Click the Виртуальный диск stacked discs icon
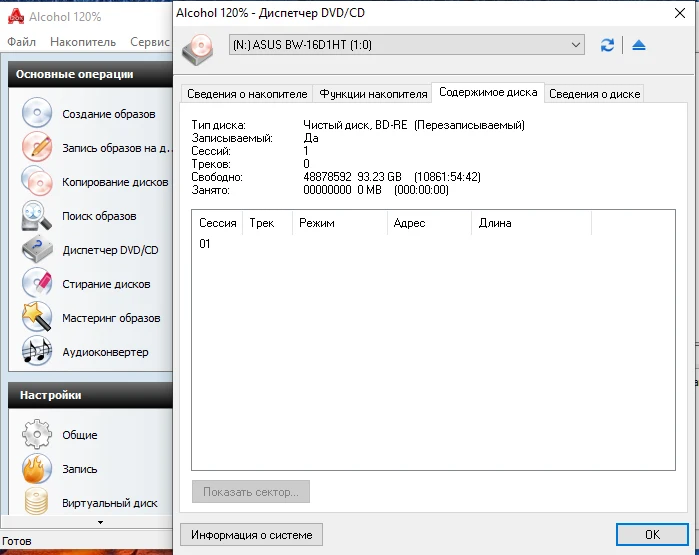Screen dimensions: 699x555 click(37, 501)
